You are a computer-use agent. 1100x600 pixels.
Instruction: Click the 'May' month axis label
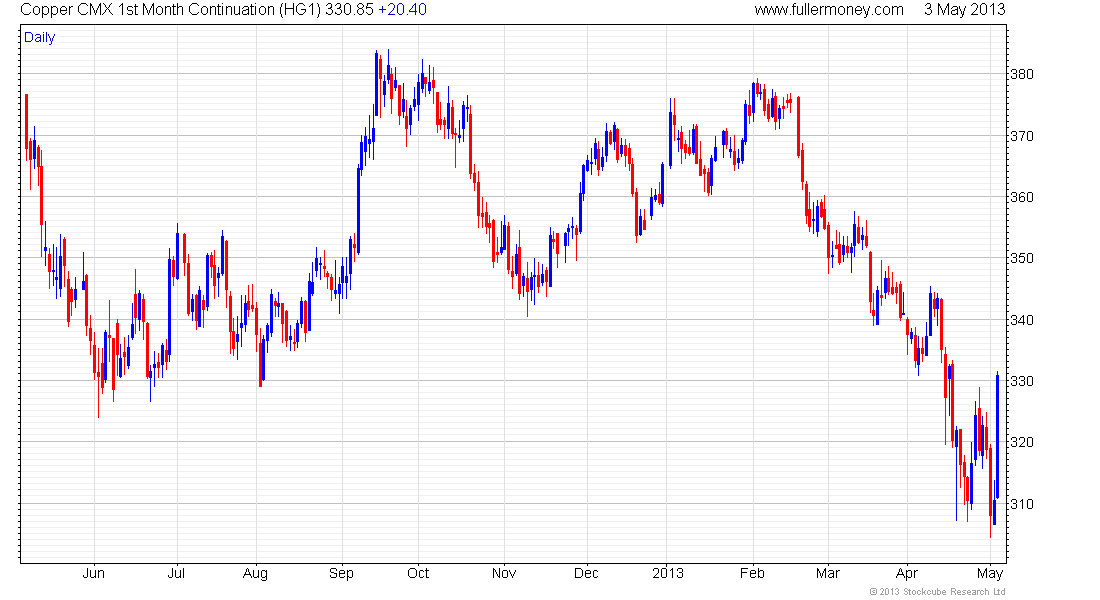pyautogui.click(x=990, y=574)
